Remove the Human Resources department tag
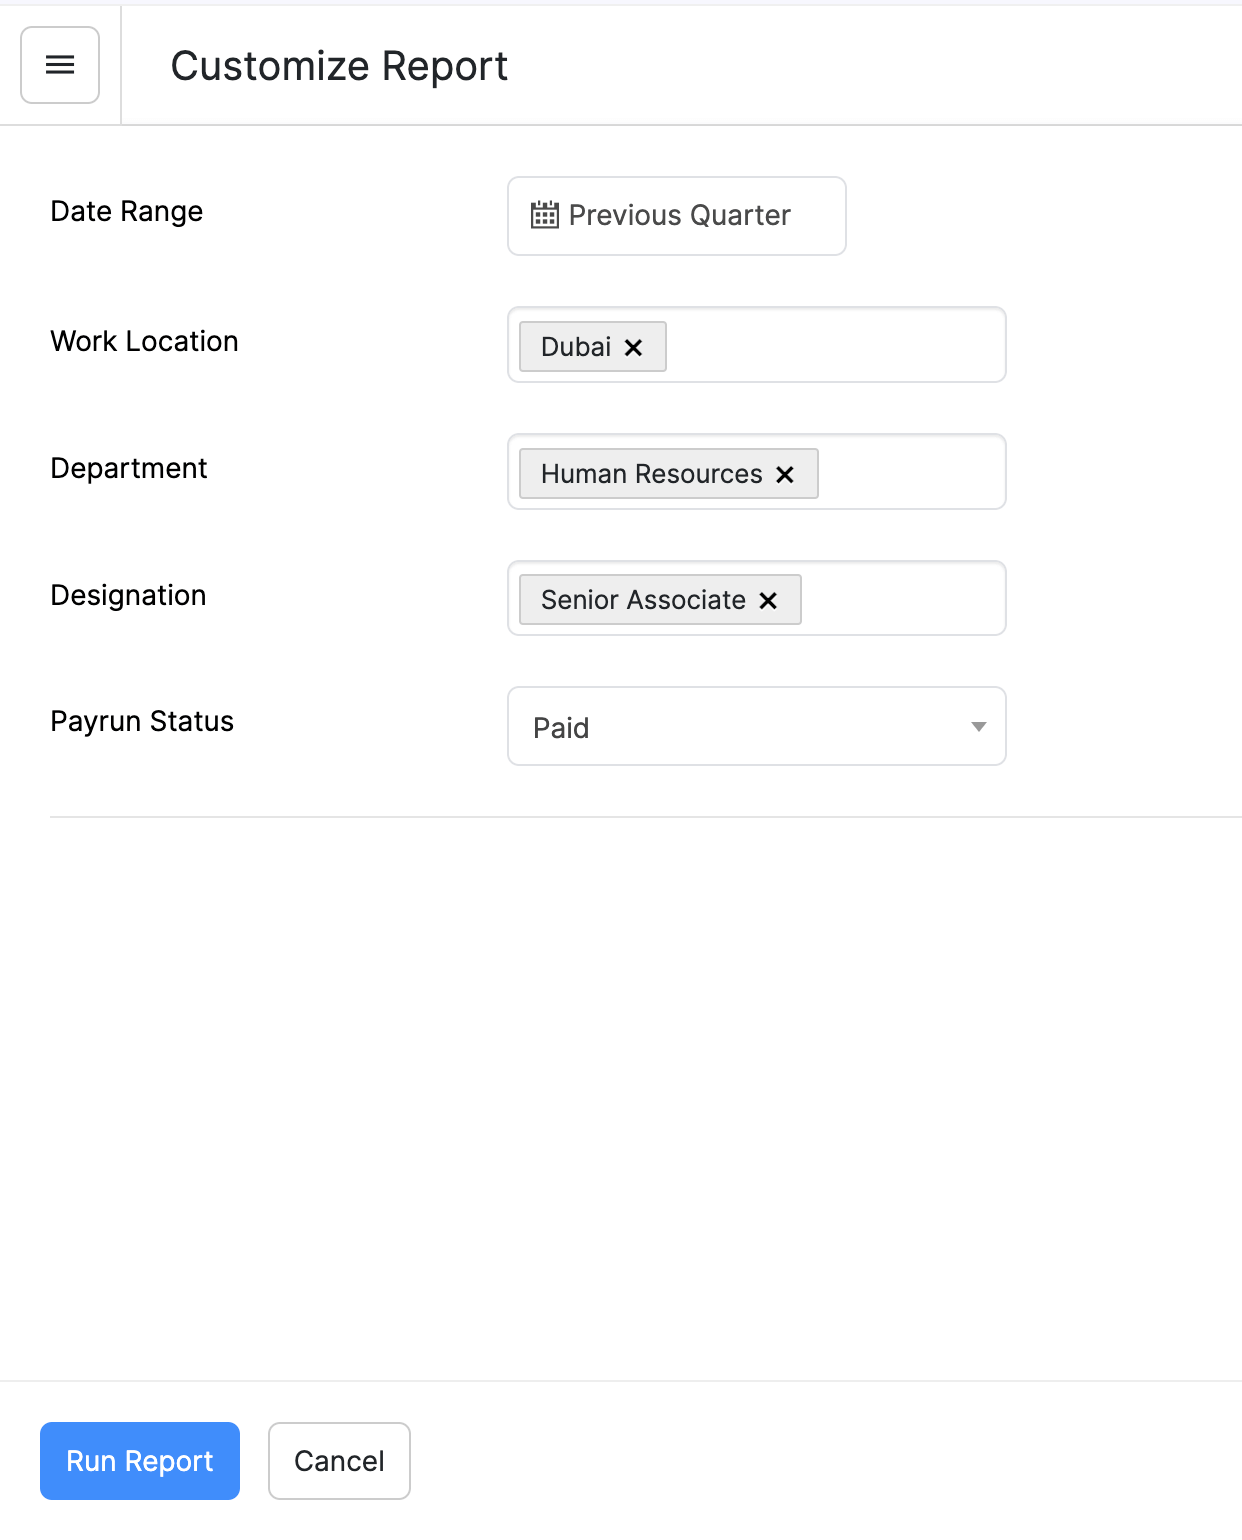The height and width of the screenshot is (1540, 1242). [785, 474]
